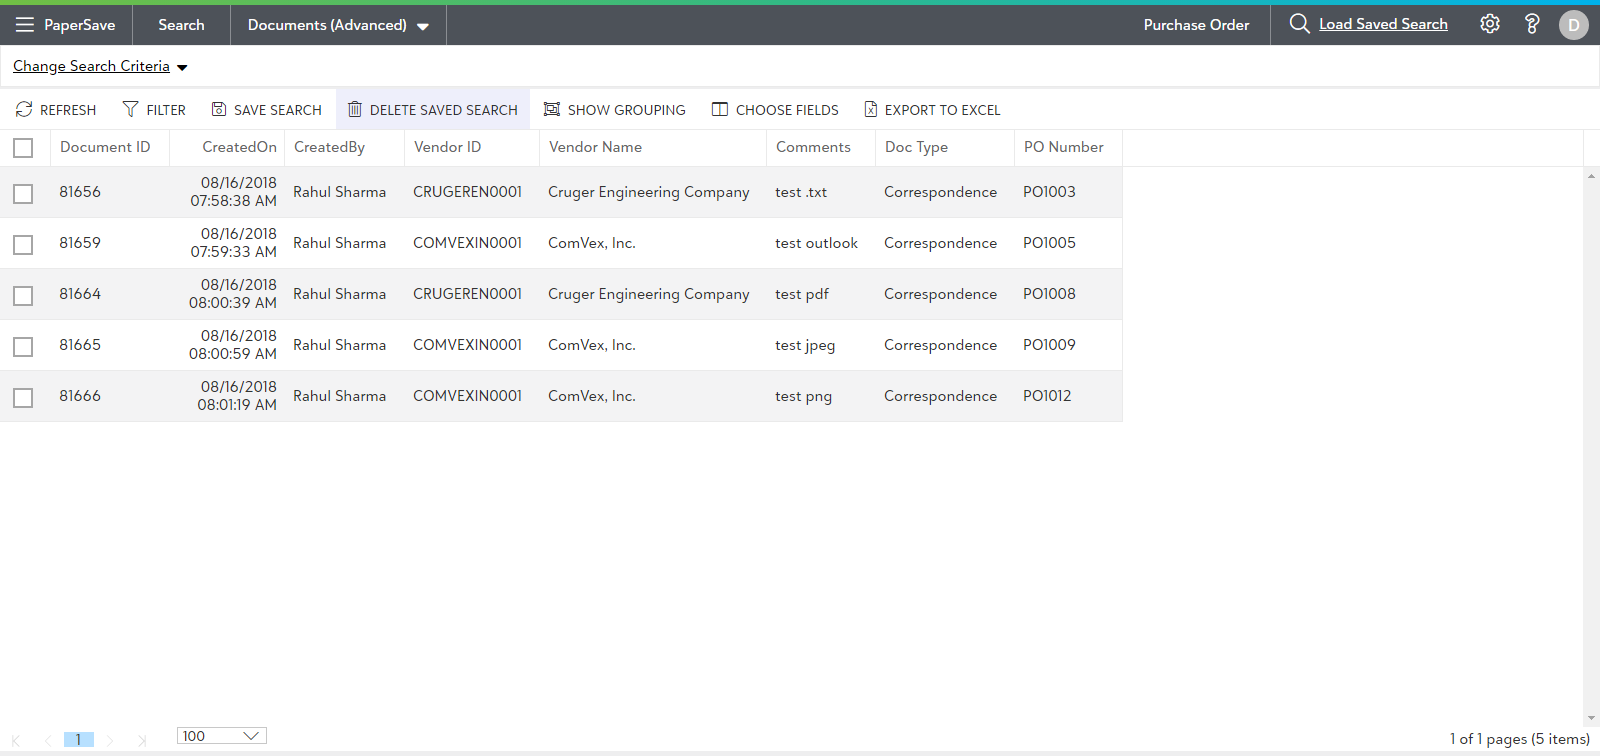Open the PaperSave hamburger menu icon

pos(25,25)
